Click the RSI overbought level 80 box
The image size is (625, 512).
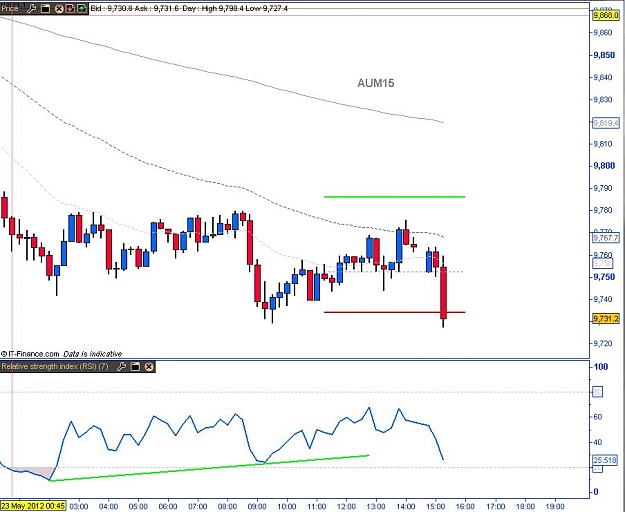tap(597, 392)
